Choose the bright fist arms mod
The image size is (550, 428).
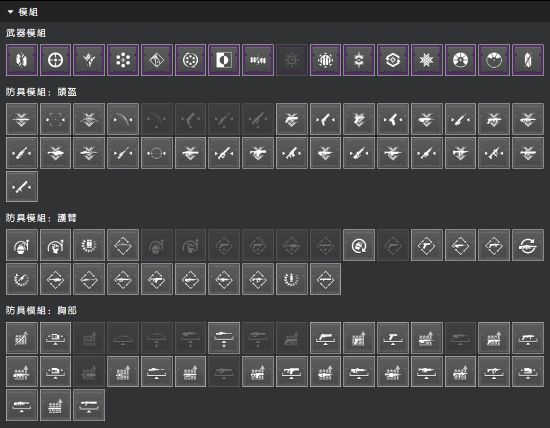pos(55,245)
